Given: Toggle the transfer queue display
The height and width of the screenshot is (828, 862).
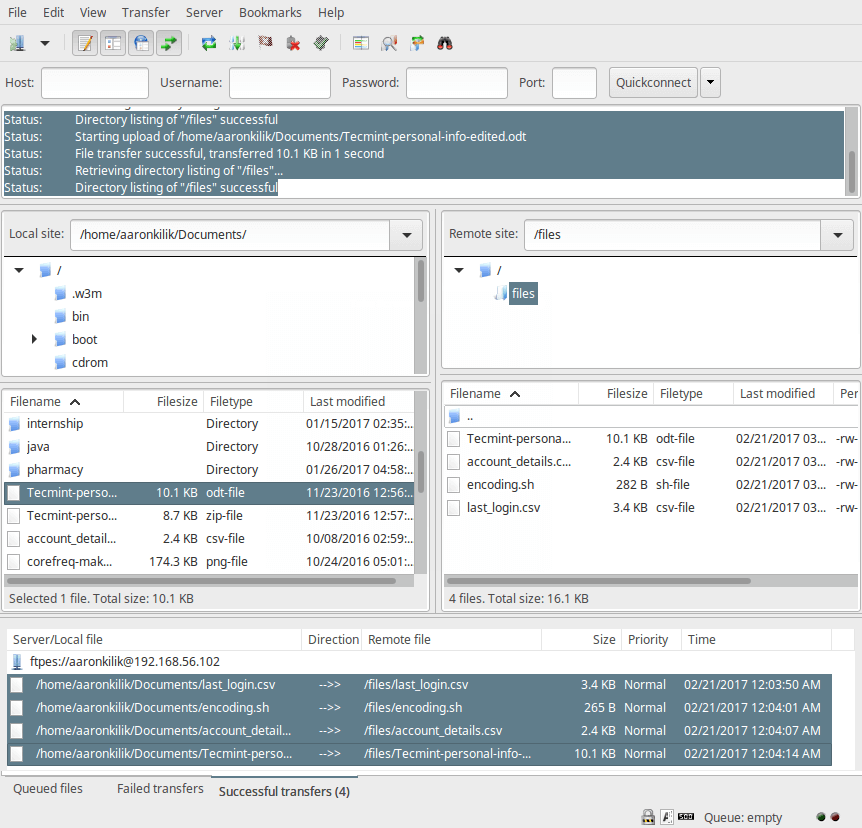Looking at the screenshot, I should (x=169, y=43).
